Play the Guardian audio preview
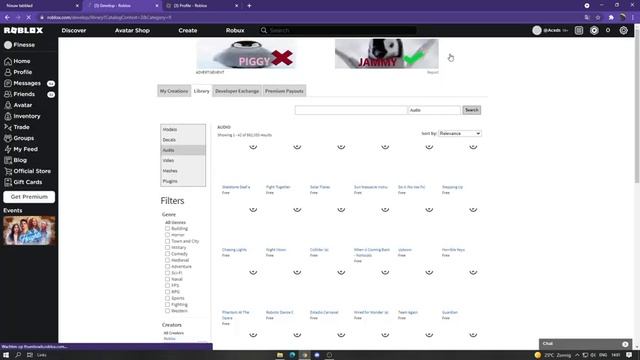This screenshot has width=640, height=360. click(473, 272)
